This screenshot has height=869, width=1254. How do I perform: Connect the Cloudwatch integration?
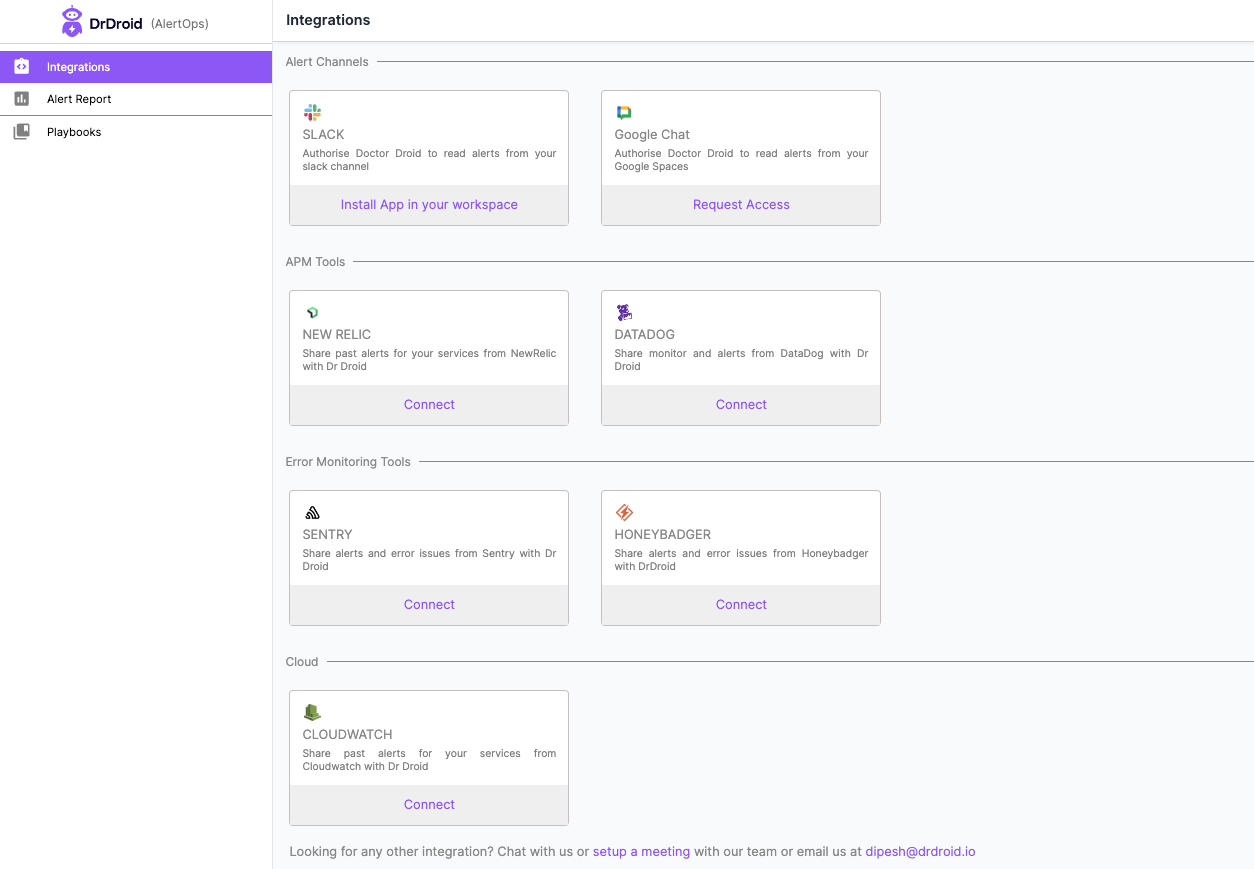coord(429,805)
